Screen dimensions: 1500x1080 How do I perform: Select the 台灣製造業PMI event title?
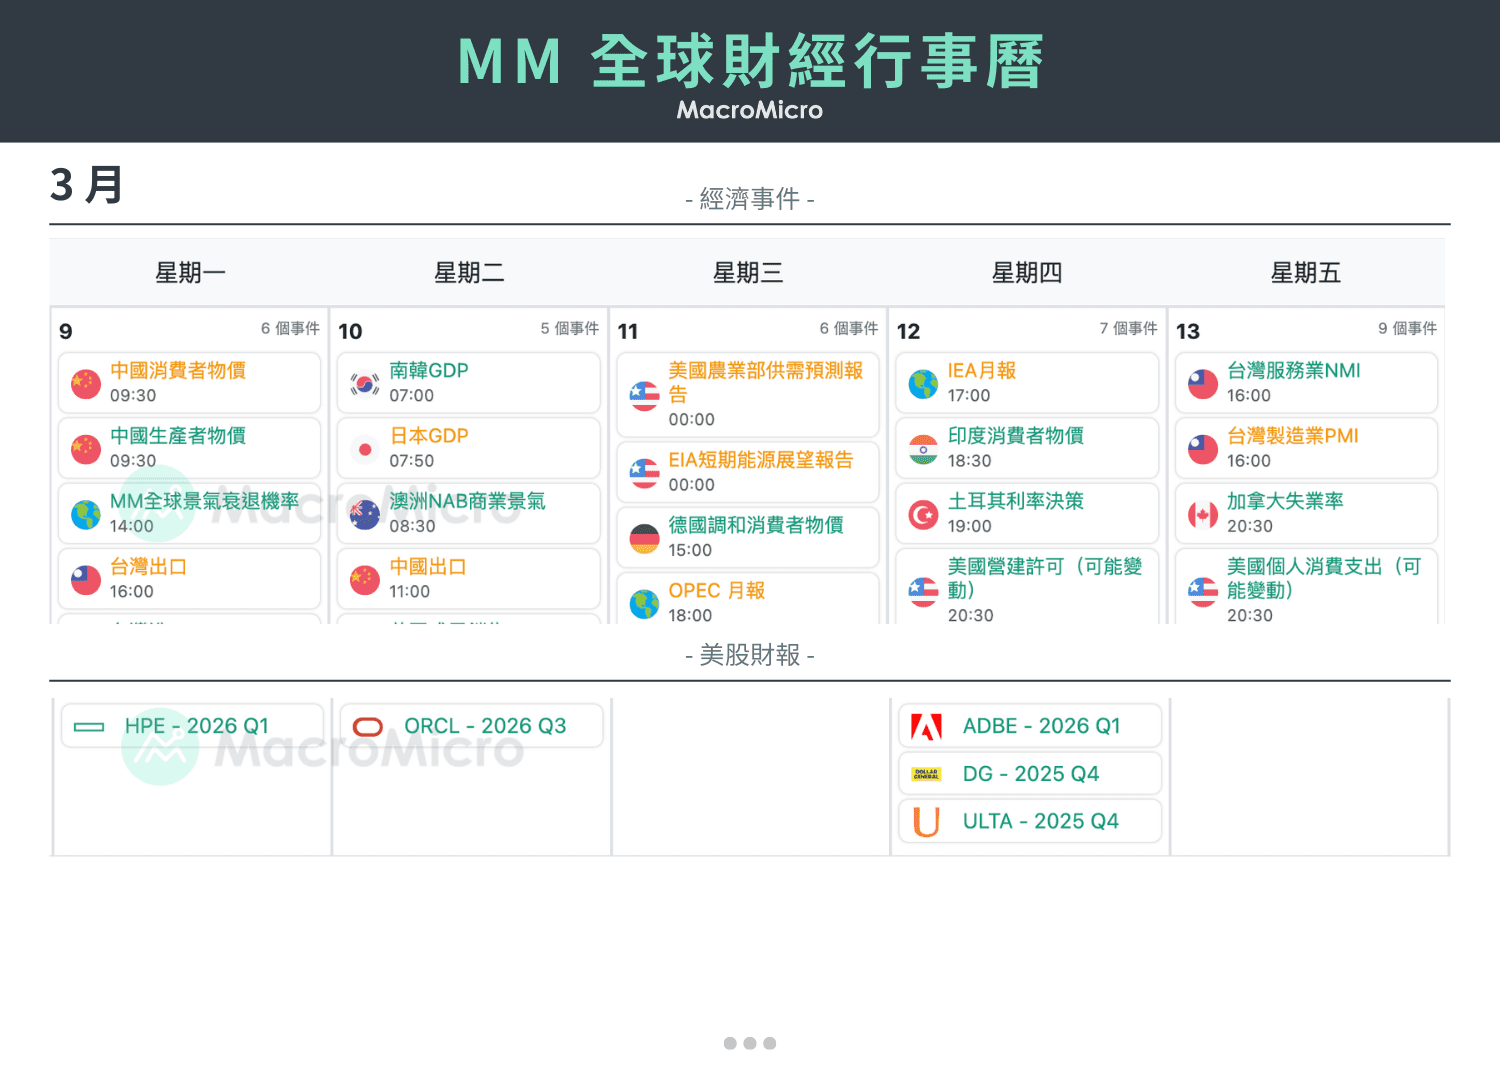(x=1293, y=436)
